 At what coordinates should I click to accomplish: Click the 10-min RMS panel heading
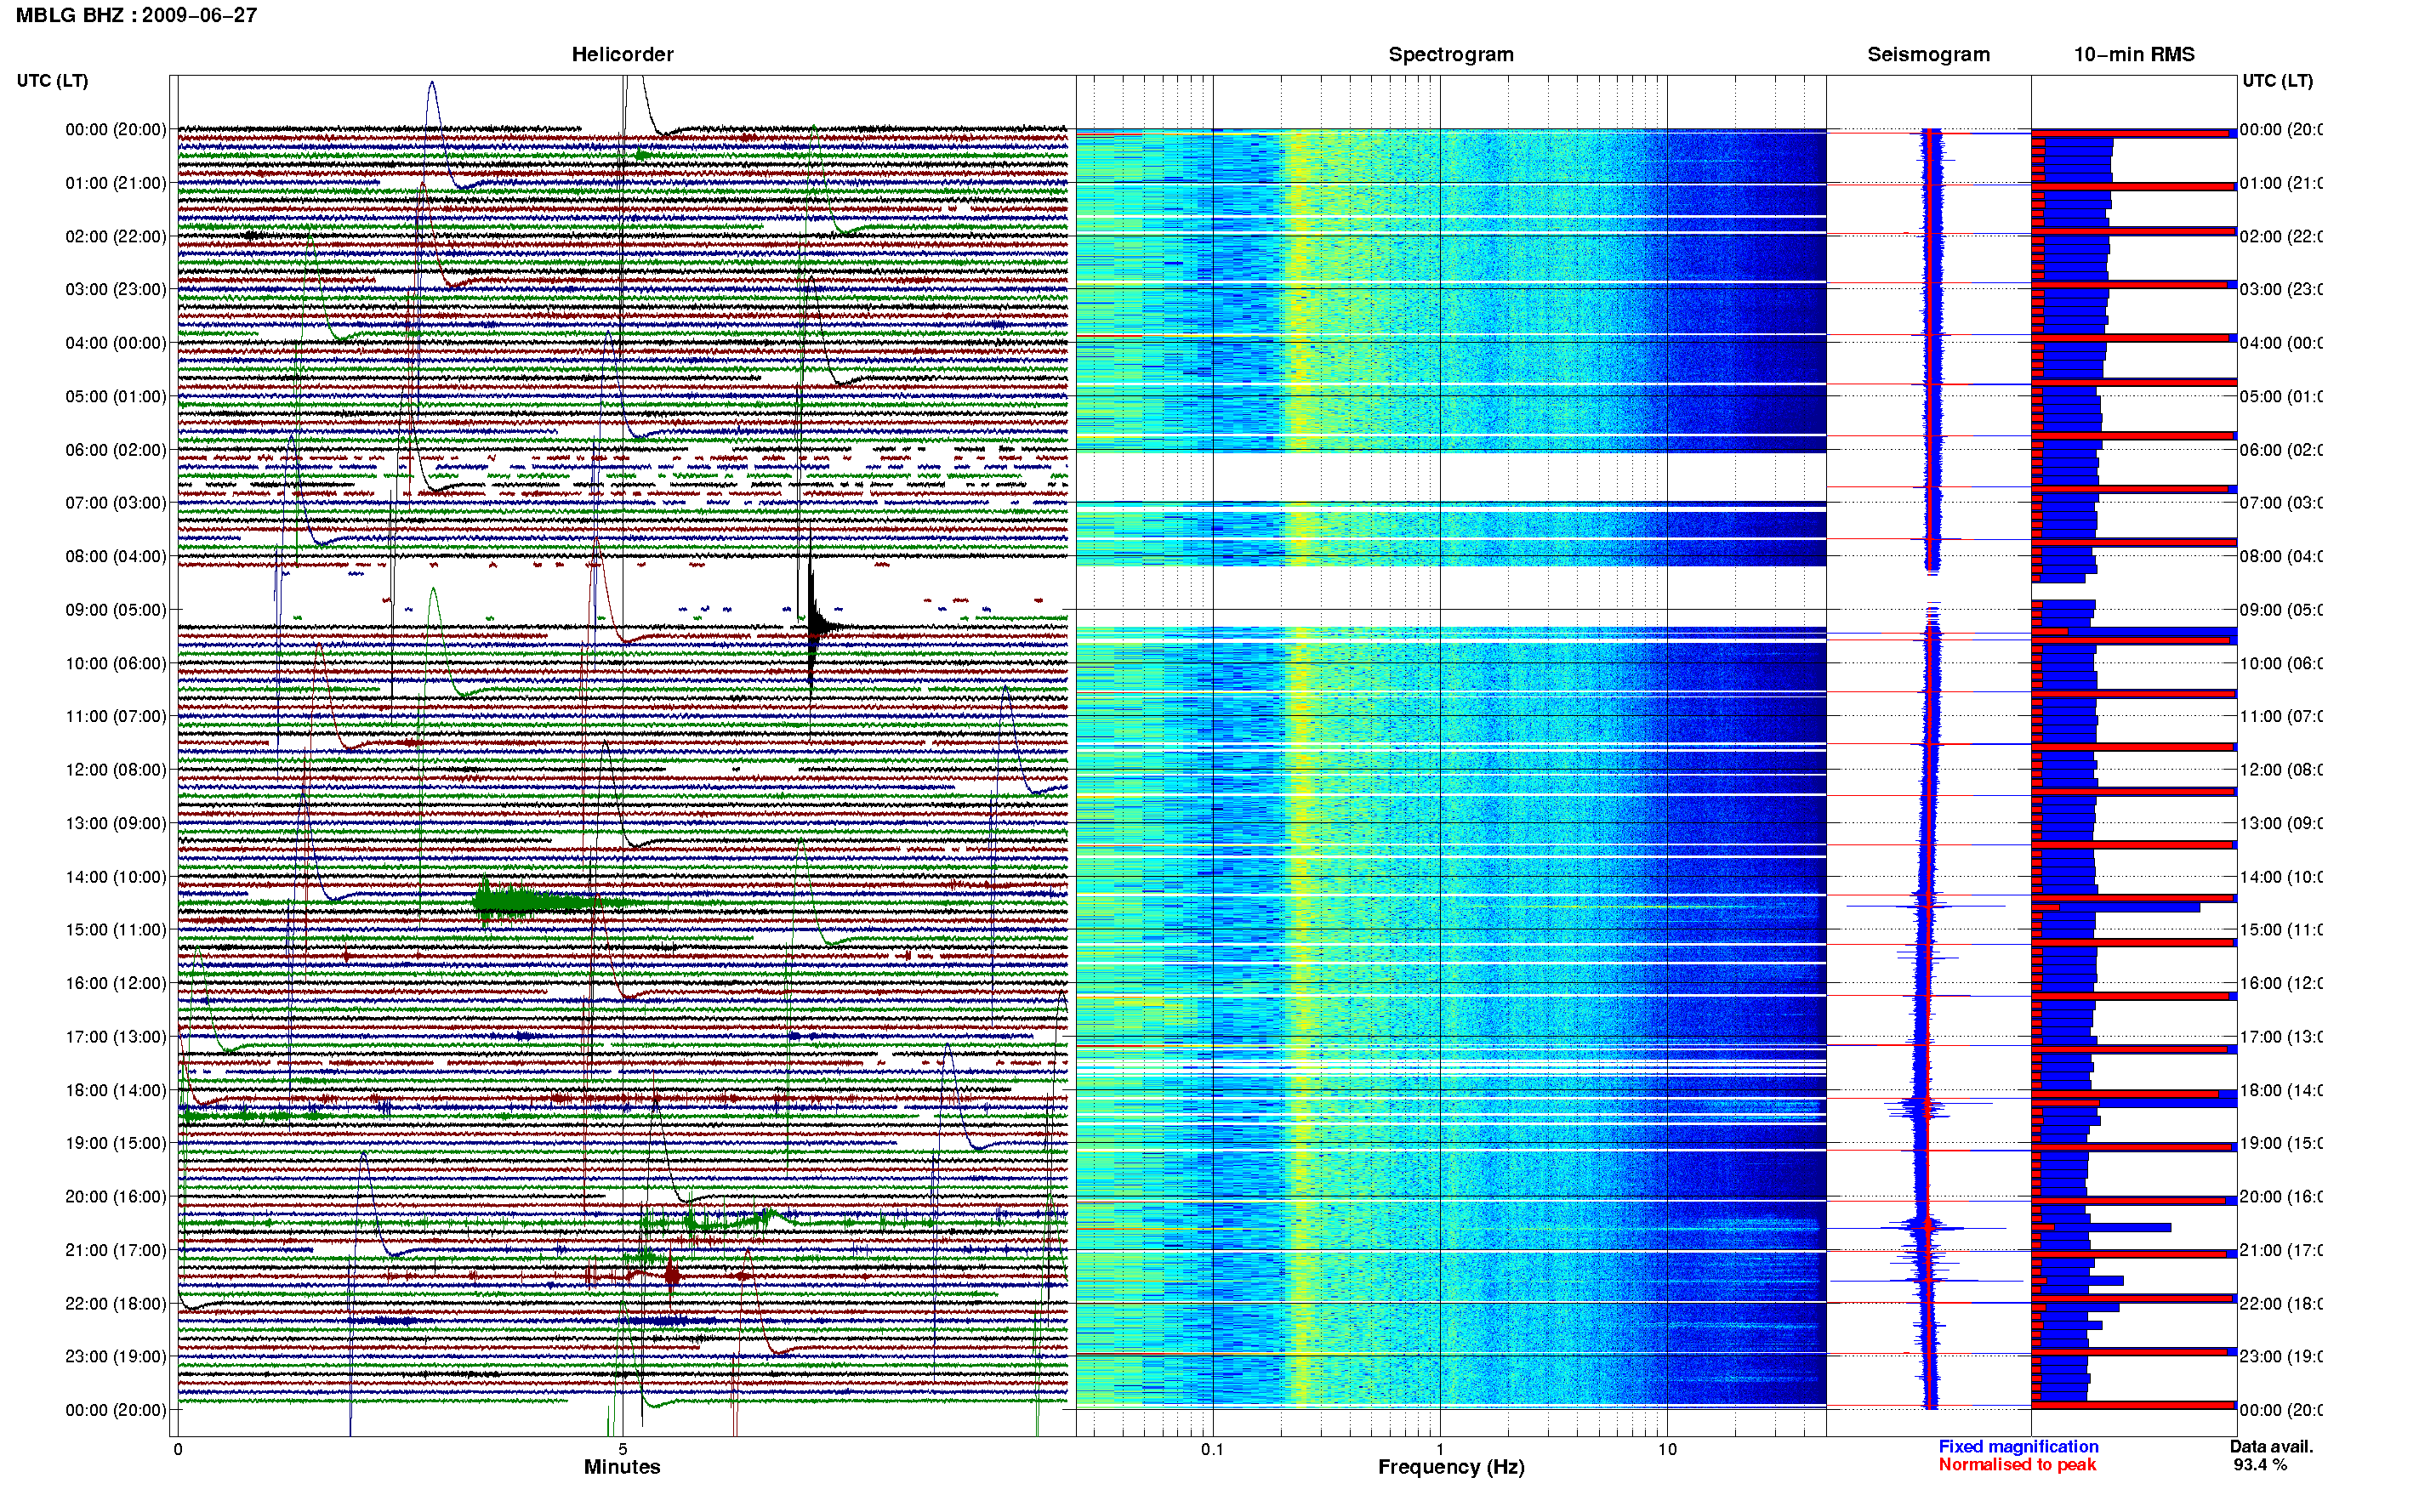pyautogui.click(x=2134, y=55)
